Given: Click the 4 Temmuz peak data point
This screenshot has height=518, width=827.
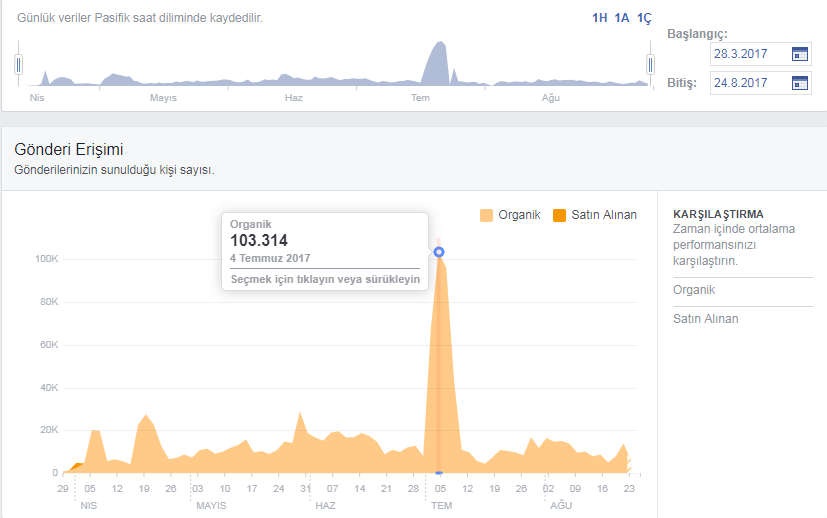Looking at the screenshot, I should tap(439, 252).
